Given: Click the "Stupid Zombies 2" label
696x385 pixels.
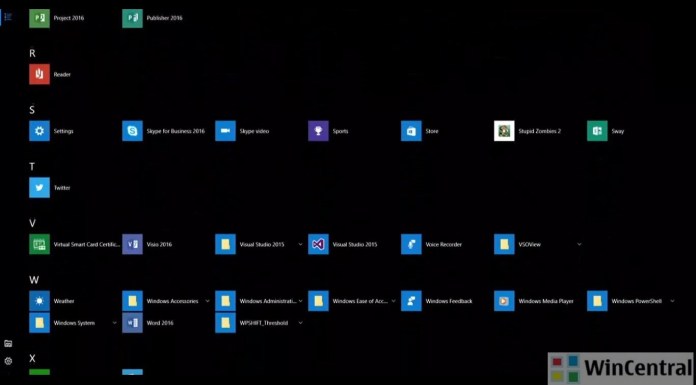Looking at the screenshot, I should (x=540, y=131).
